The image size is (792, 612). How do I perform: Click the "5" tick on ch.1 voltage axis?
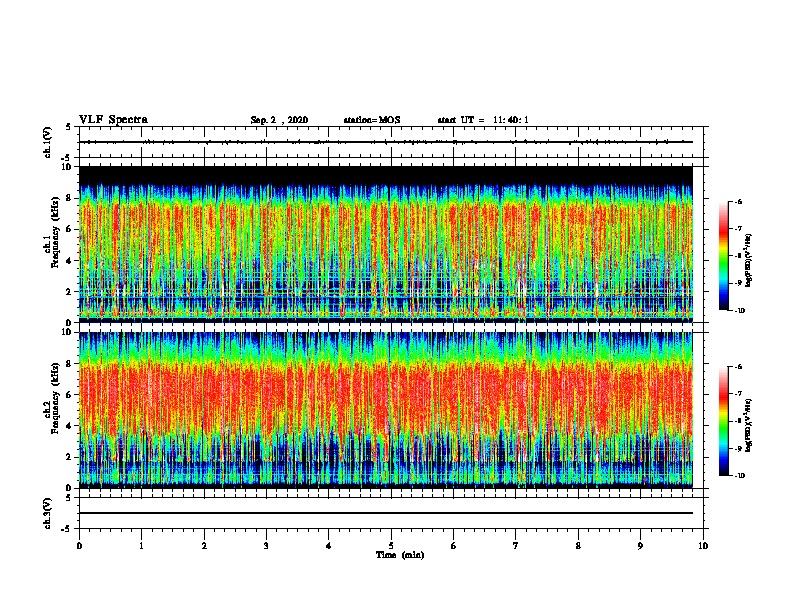coord(68,127)
